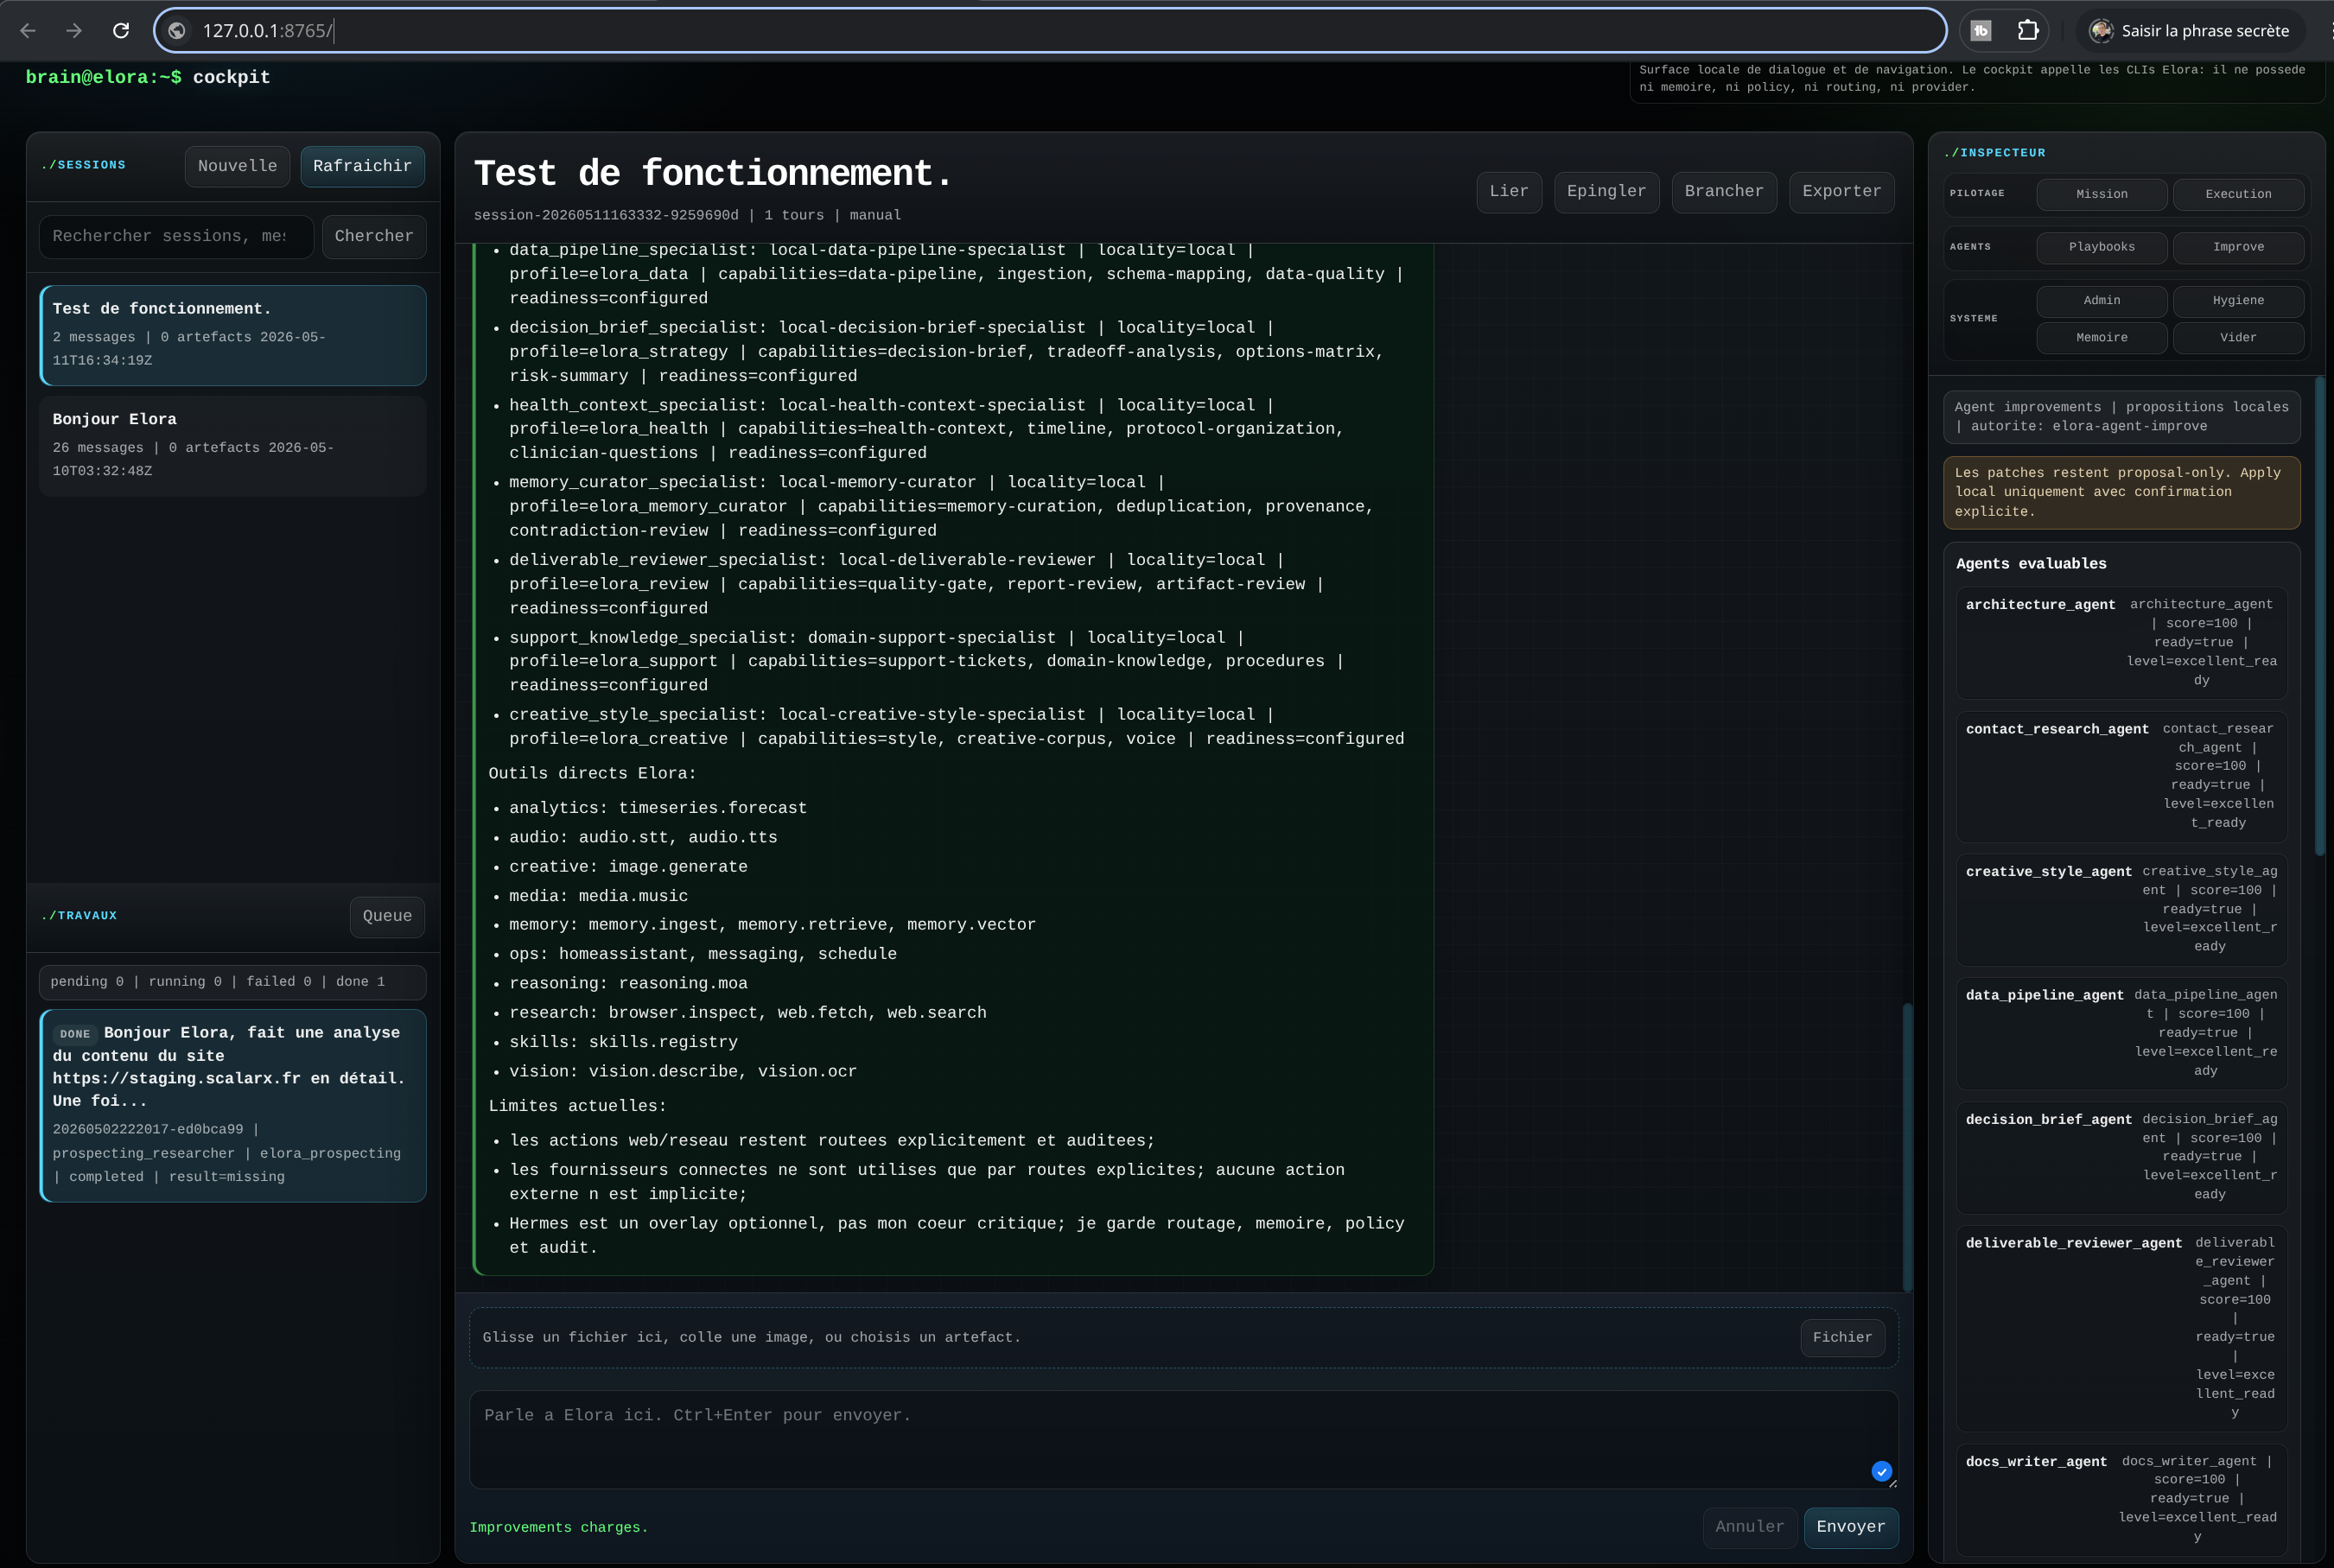Image resolution: width=2334 pixels, height=1568 pixels.
Task: Focus the 'Rechercher sessions' search field
Action: tap(176, 236)
